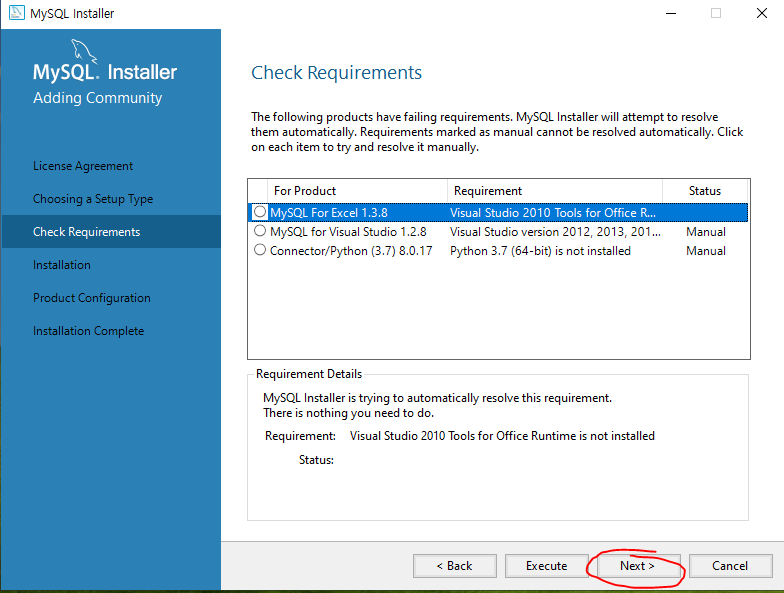Click the MySQL Installer title bar icon
Screen dimensions: 784x593
[x=16, y=12]
